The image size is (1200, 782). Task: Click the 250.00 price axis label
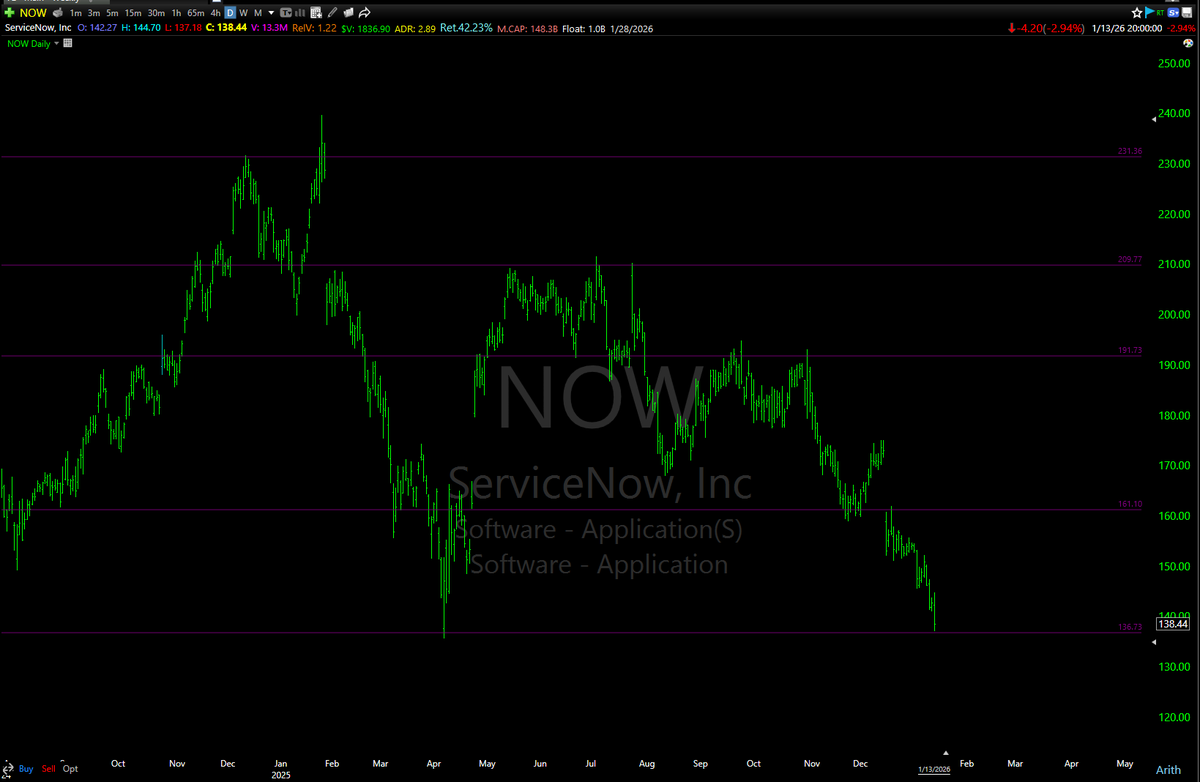(x=1173, y=63)
